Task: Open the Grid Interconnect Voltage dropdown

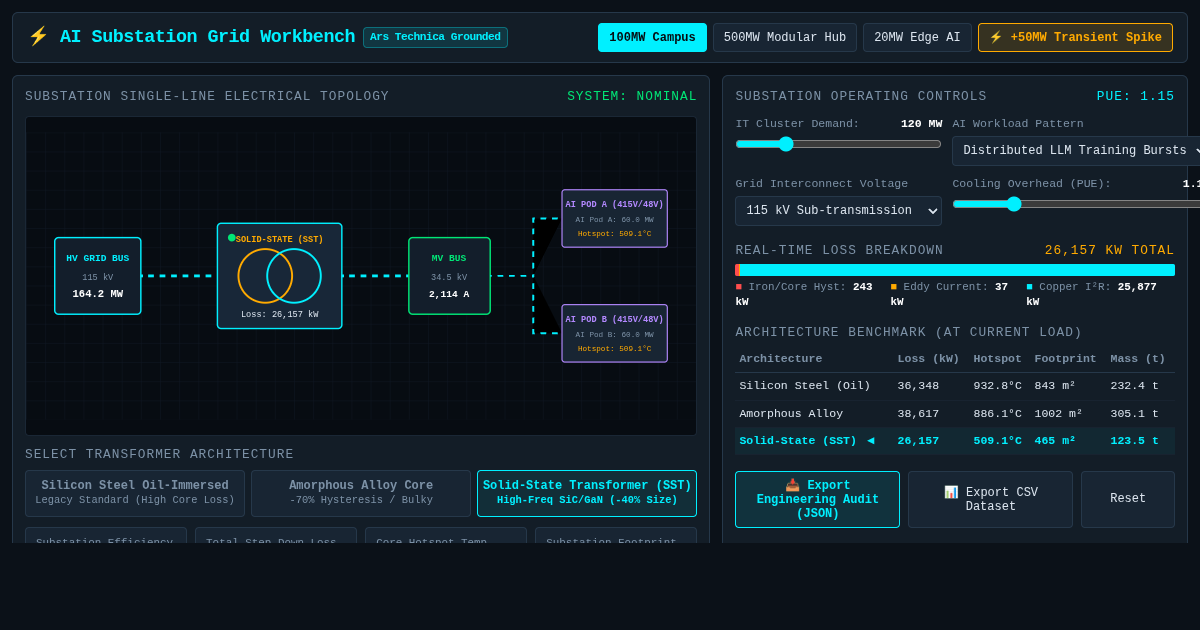Action: coord(838,211)
